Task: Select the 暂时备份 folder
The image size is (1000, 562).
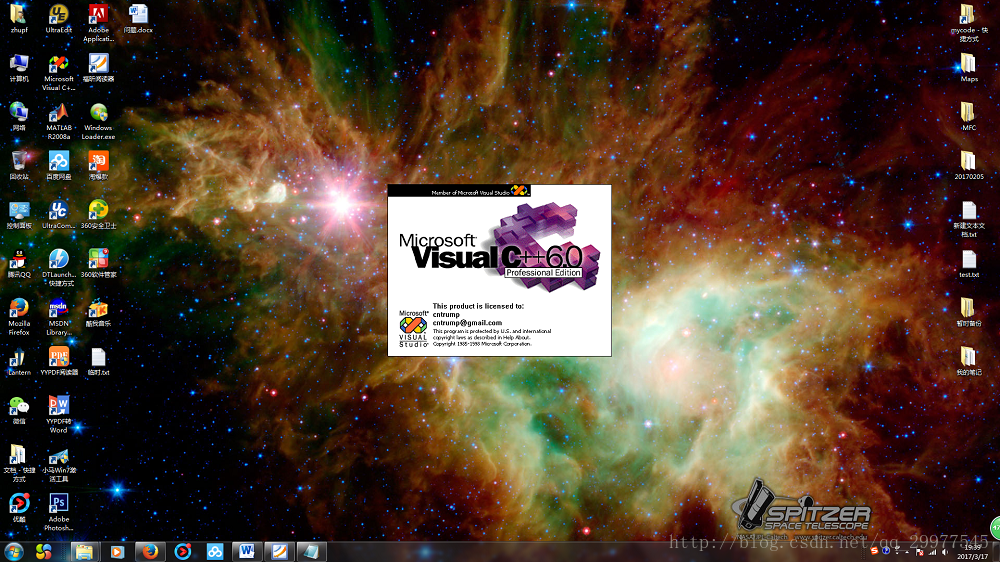Action: pos(969,313)
